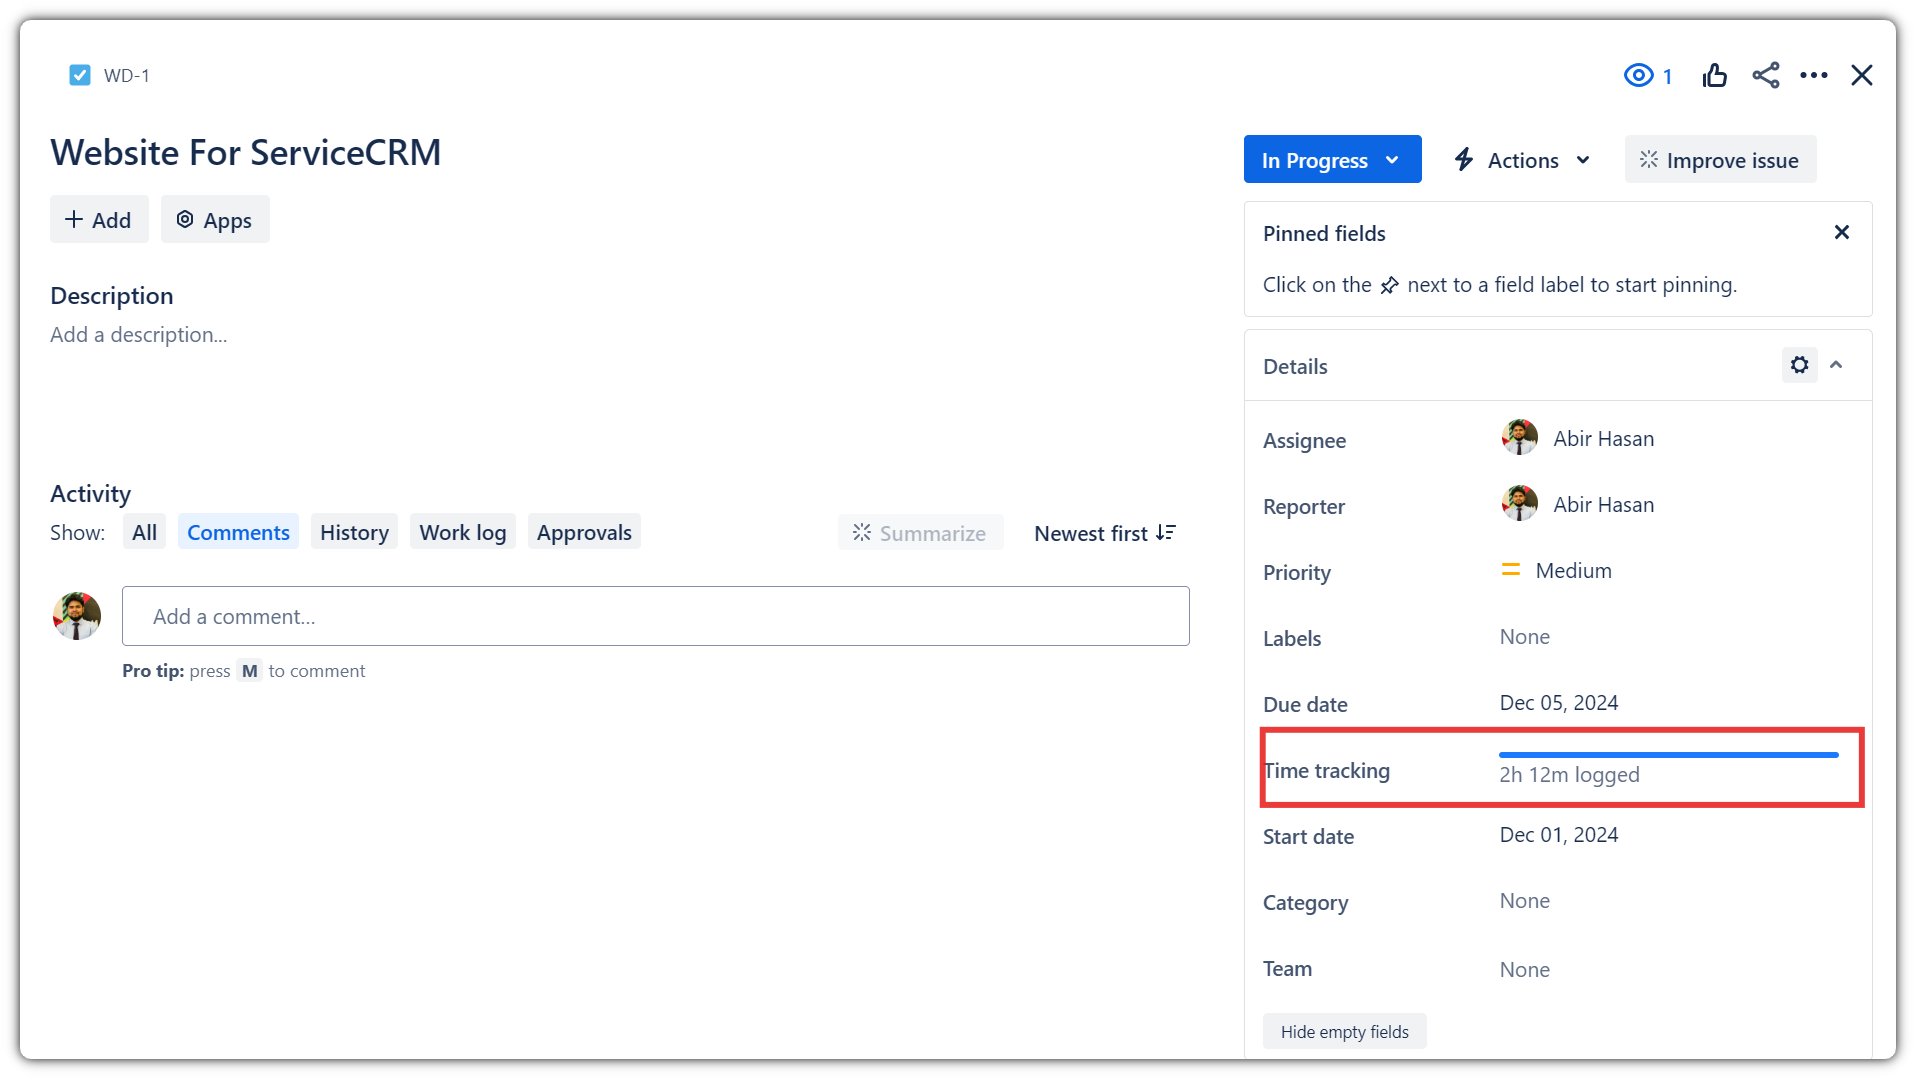The image size is (1916, 1079).
Task: Open Details settings gear icon
Action: pyautogui.click(x=1799, y=365)
